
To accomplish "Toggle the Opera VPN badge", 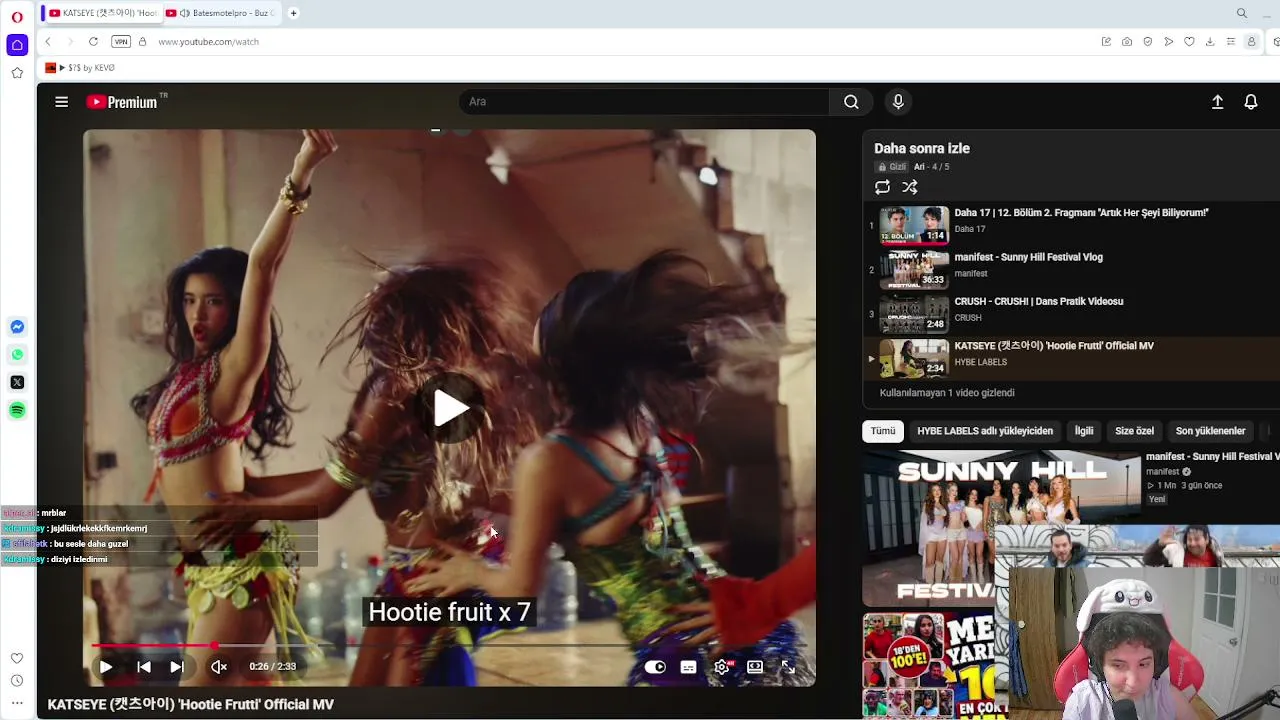I will pyautogui.click(x=121, y=42).
